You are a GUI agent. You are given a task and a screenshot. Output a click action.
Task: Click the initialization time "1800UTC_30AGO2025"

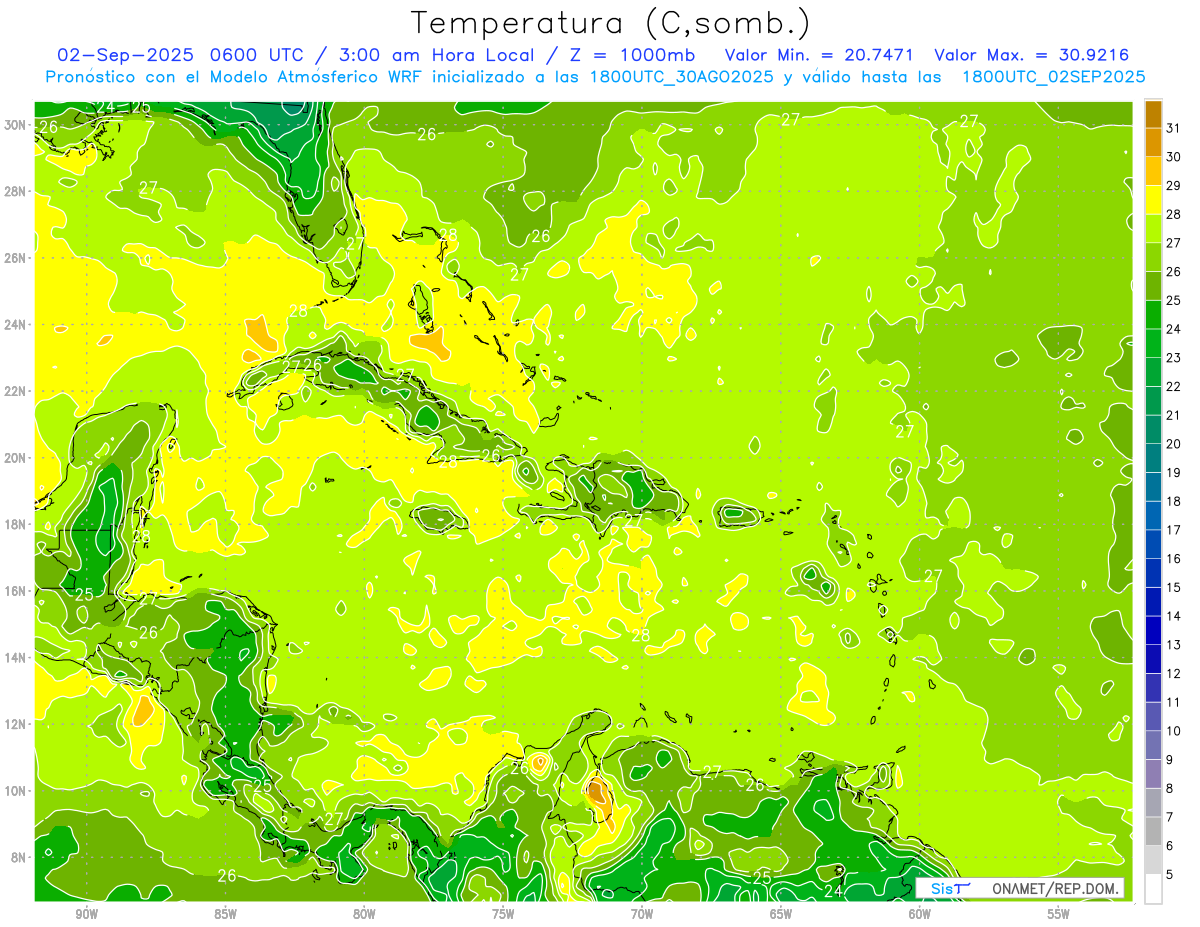pyautogui.click(x=680, y=76)
